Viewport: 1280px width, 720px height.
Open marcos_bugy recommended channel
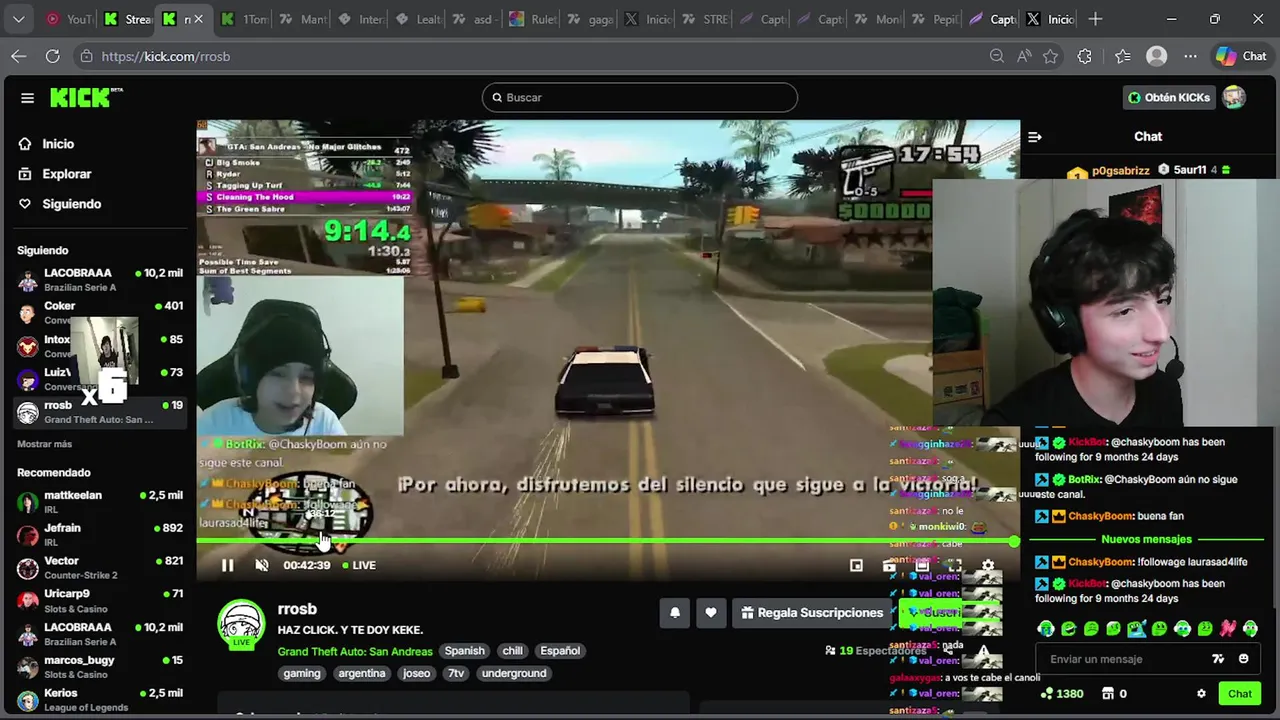100,667
